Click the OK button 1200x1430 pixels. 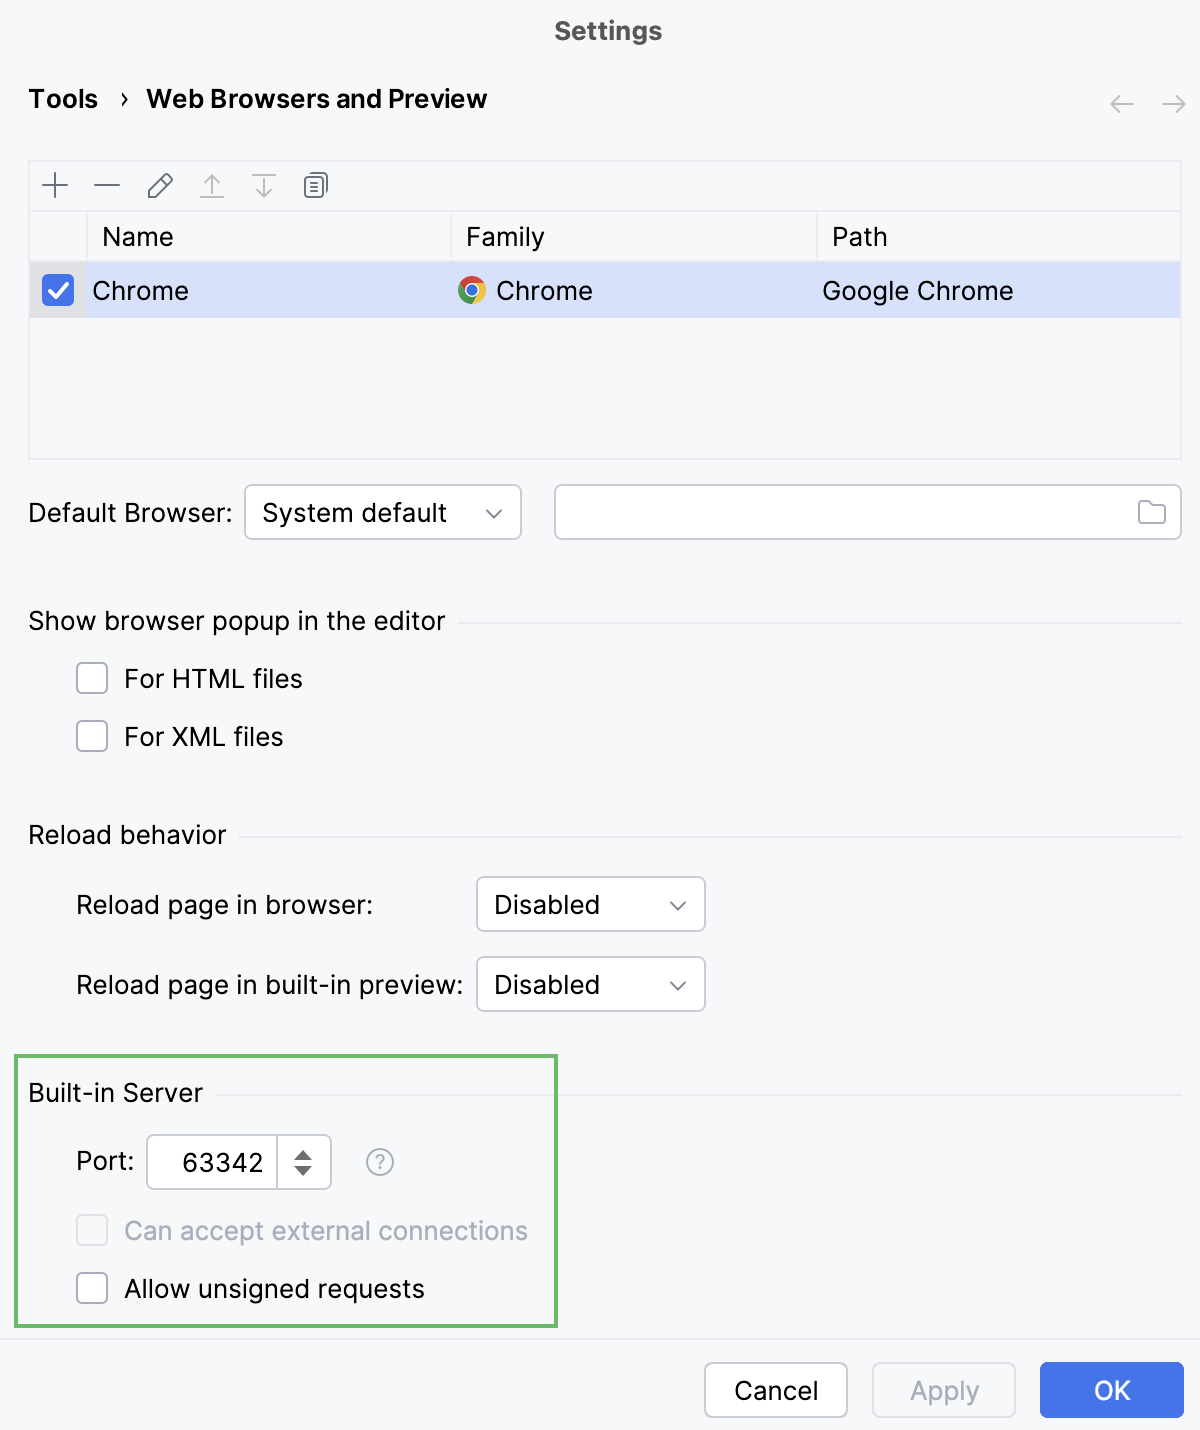coord(1111,1391)
